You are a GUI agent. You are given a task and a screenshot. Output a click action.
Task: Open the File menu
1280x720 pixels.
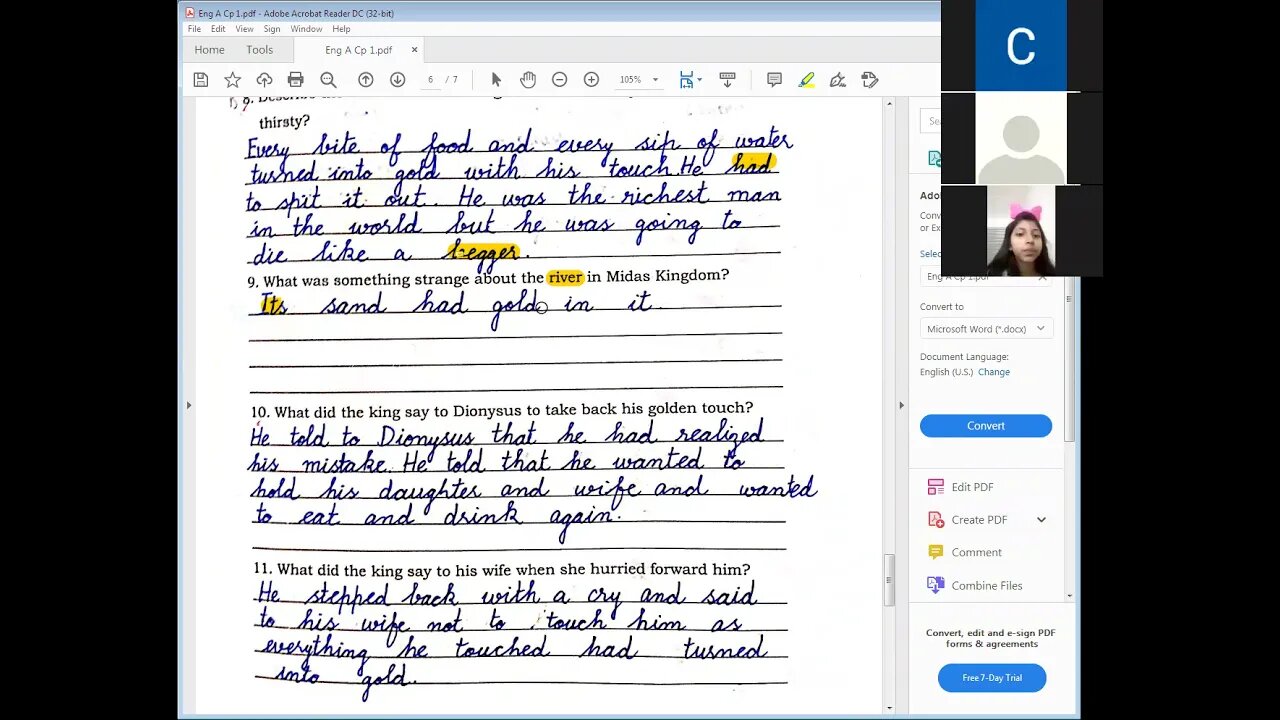[194, 29]
